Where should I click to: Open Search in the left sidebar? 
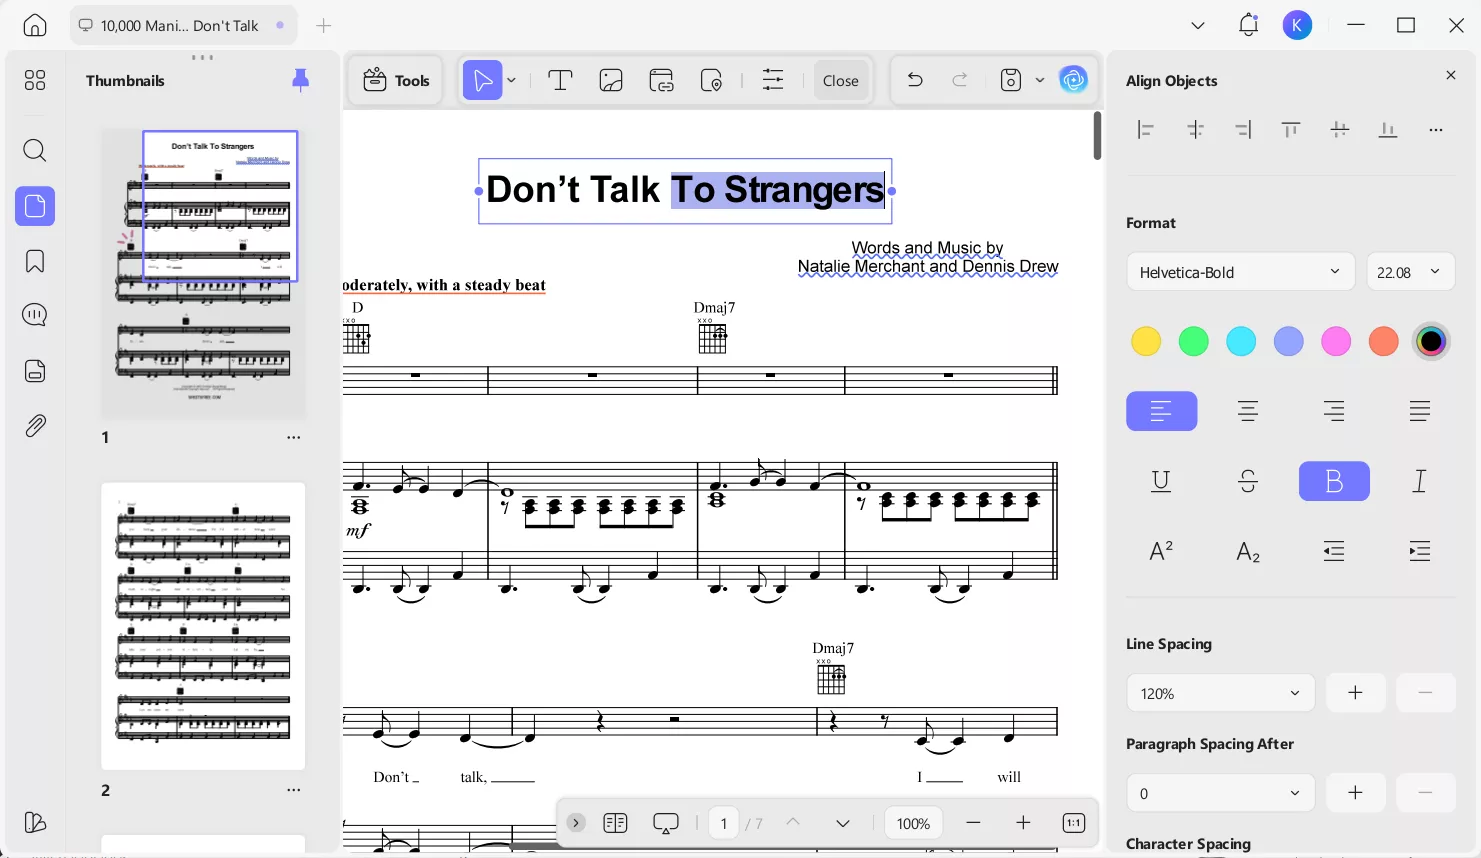coord(34,150)
